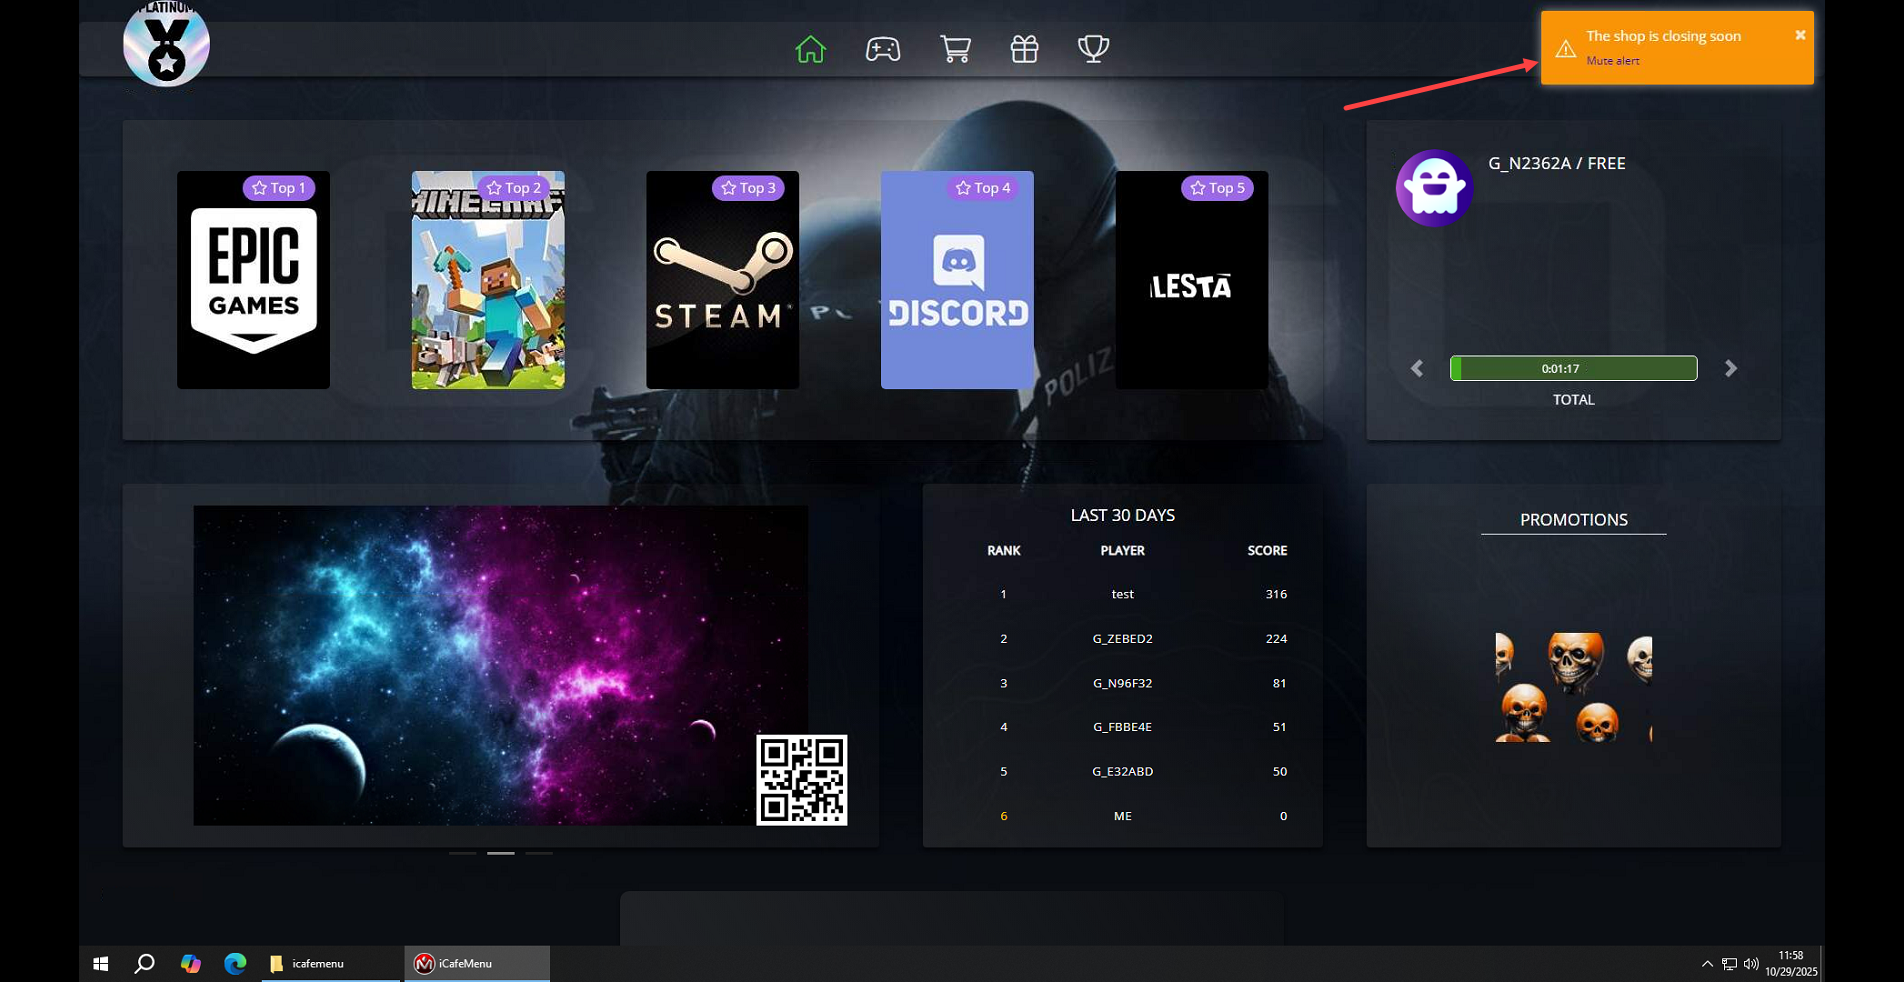The image size is (1904, 982).
Task: Open the Games page gamepad icon
Action: pos(883,49)
